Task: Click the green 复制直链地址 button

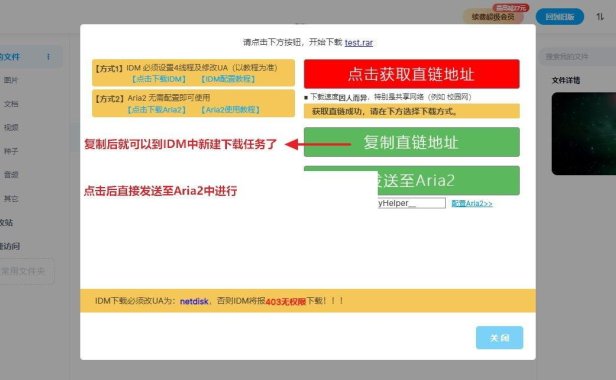Action: tap(411, 142)
